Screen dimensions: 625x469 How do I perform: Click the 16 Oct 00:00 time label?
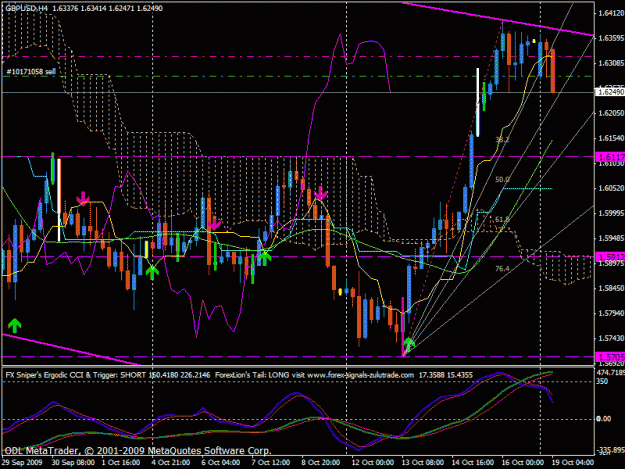click(x=522, y=463)
